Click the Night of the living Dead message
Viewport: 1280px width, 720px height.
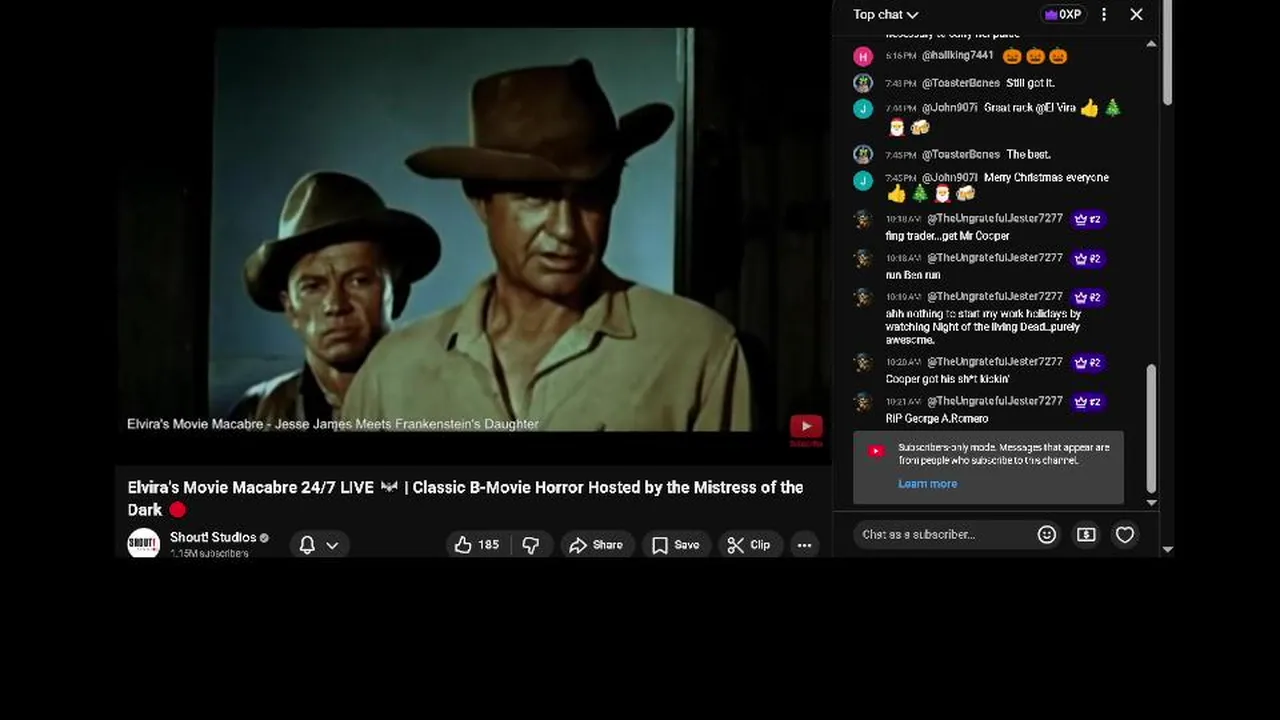(x=983, y=327)
